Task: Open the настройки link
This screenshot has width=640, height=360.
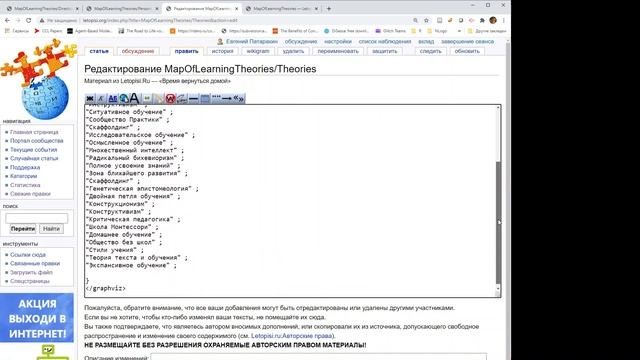Action: pyautogui.click(x=338, y=41)
